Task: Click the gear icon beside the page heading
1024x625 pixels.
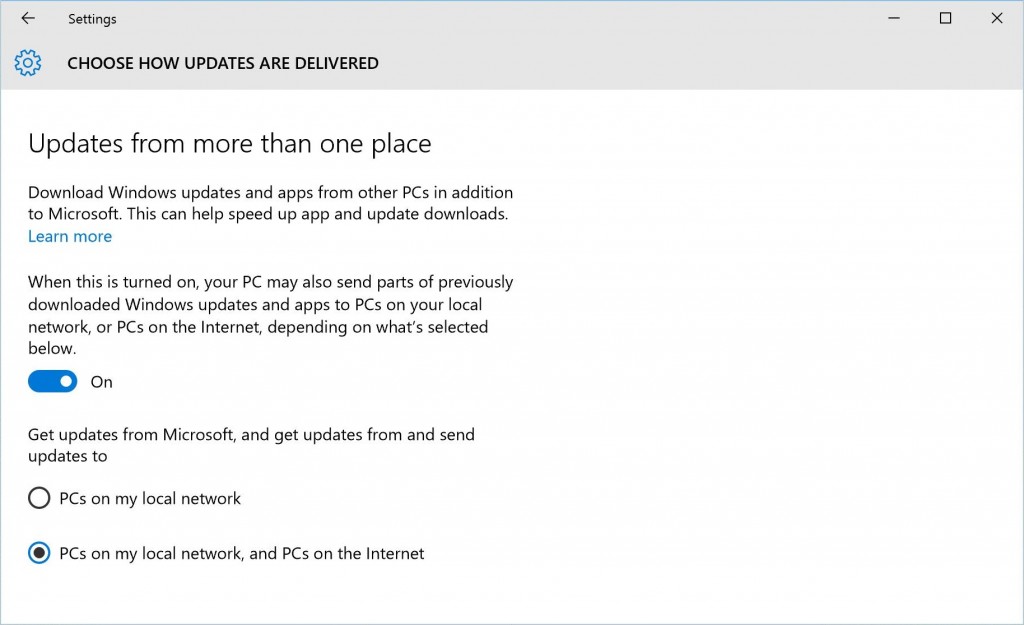Action: tap(27, 62)
